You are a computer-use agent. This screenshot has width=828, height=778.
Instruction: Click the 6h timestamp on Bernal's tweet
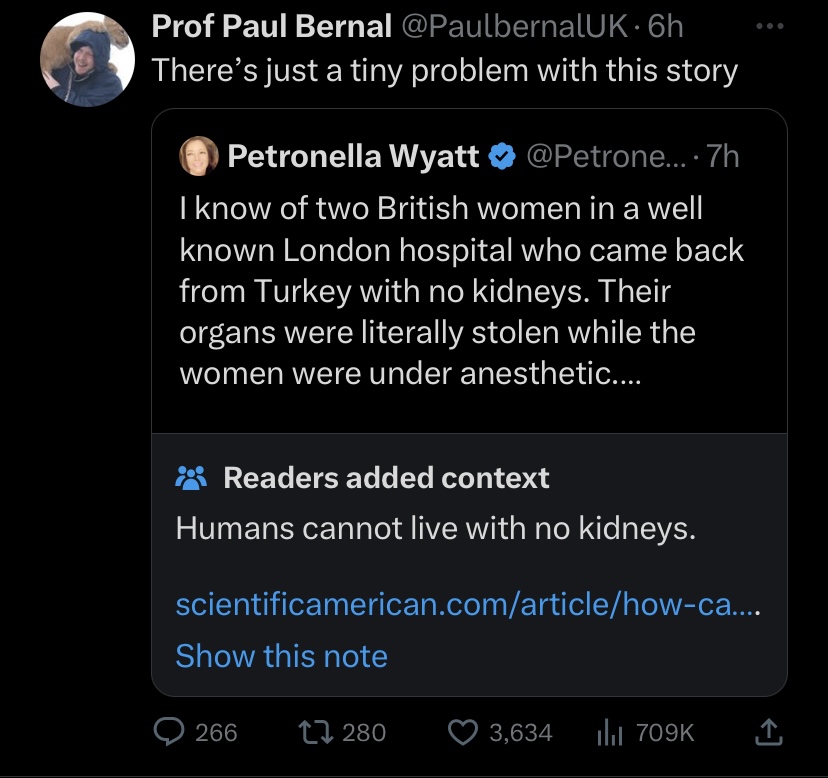pos(665,26)
